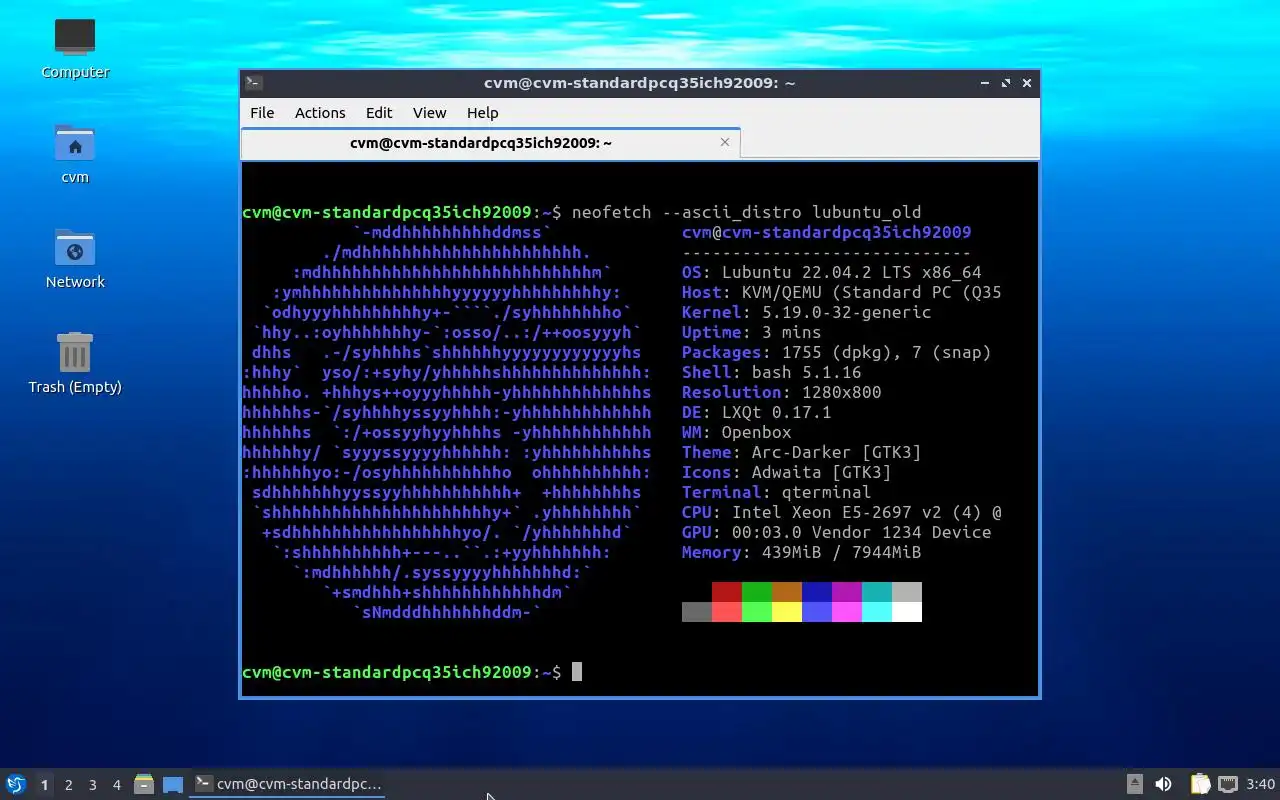
Task: Click the 'Packages: 1755 (dpkg)' line
Action: click(x=837, y=352)
